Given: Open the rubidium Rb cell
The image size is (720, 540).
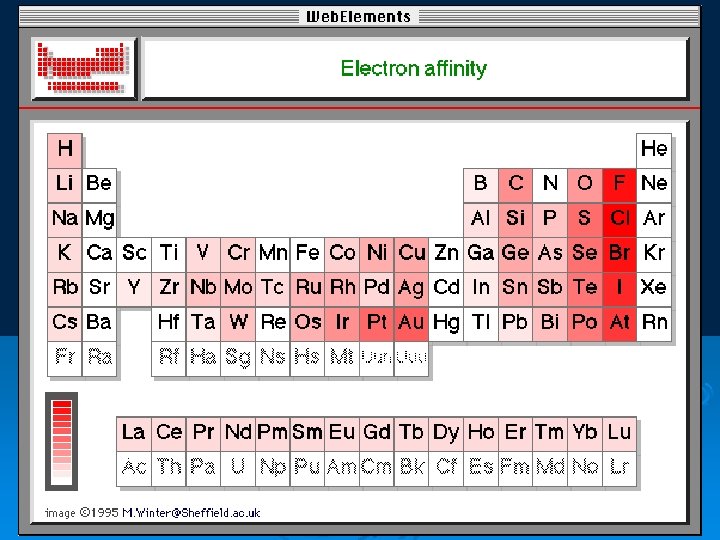Looking at the screenshot, I should point(65,289).
